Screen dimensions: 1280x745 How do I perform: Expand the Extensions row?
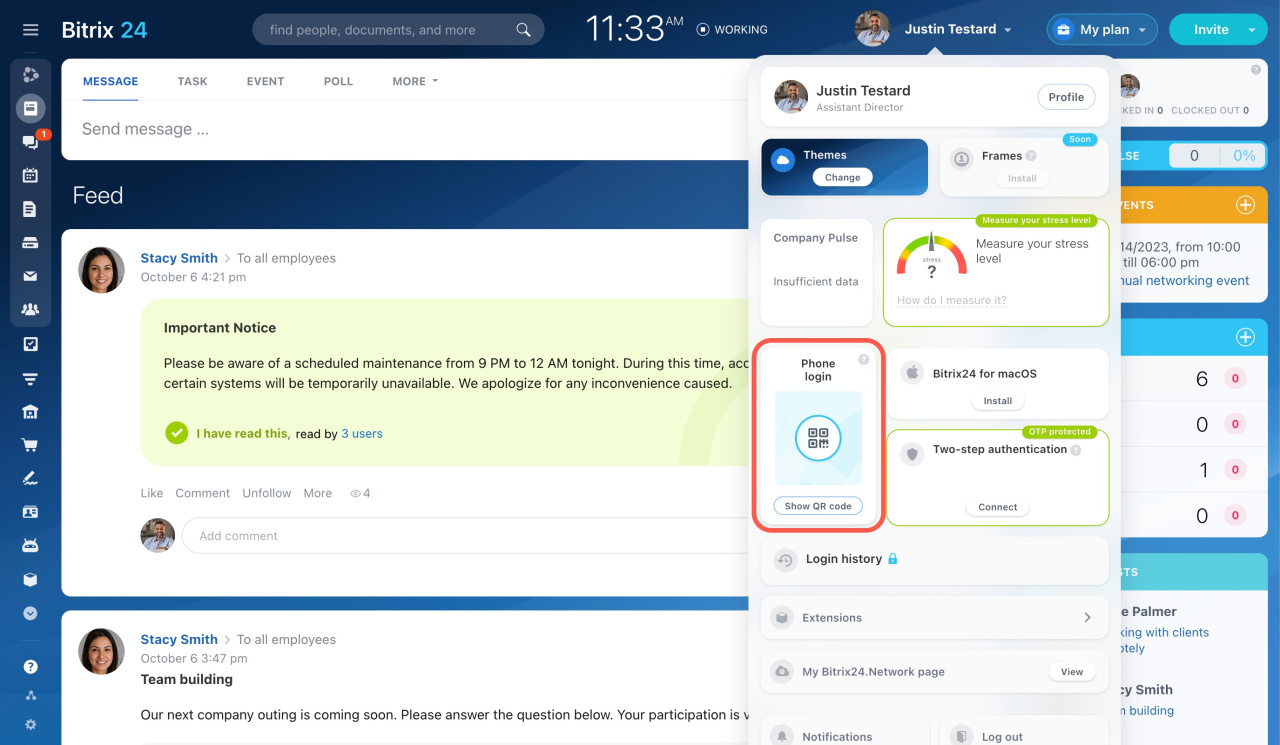click(x=934, y=618)
